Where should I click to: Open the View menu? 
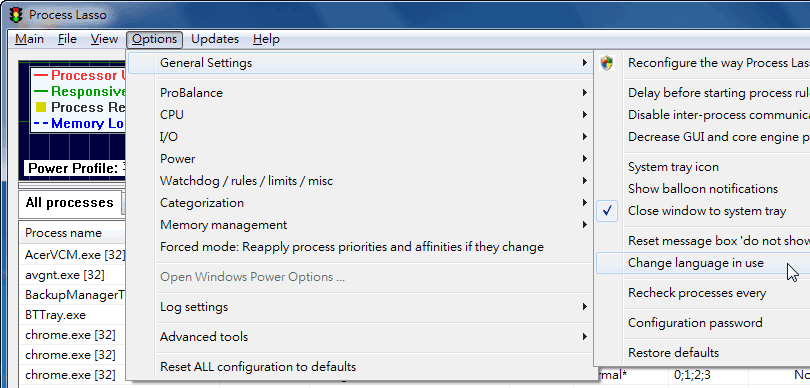[x=104, y=39]
